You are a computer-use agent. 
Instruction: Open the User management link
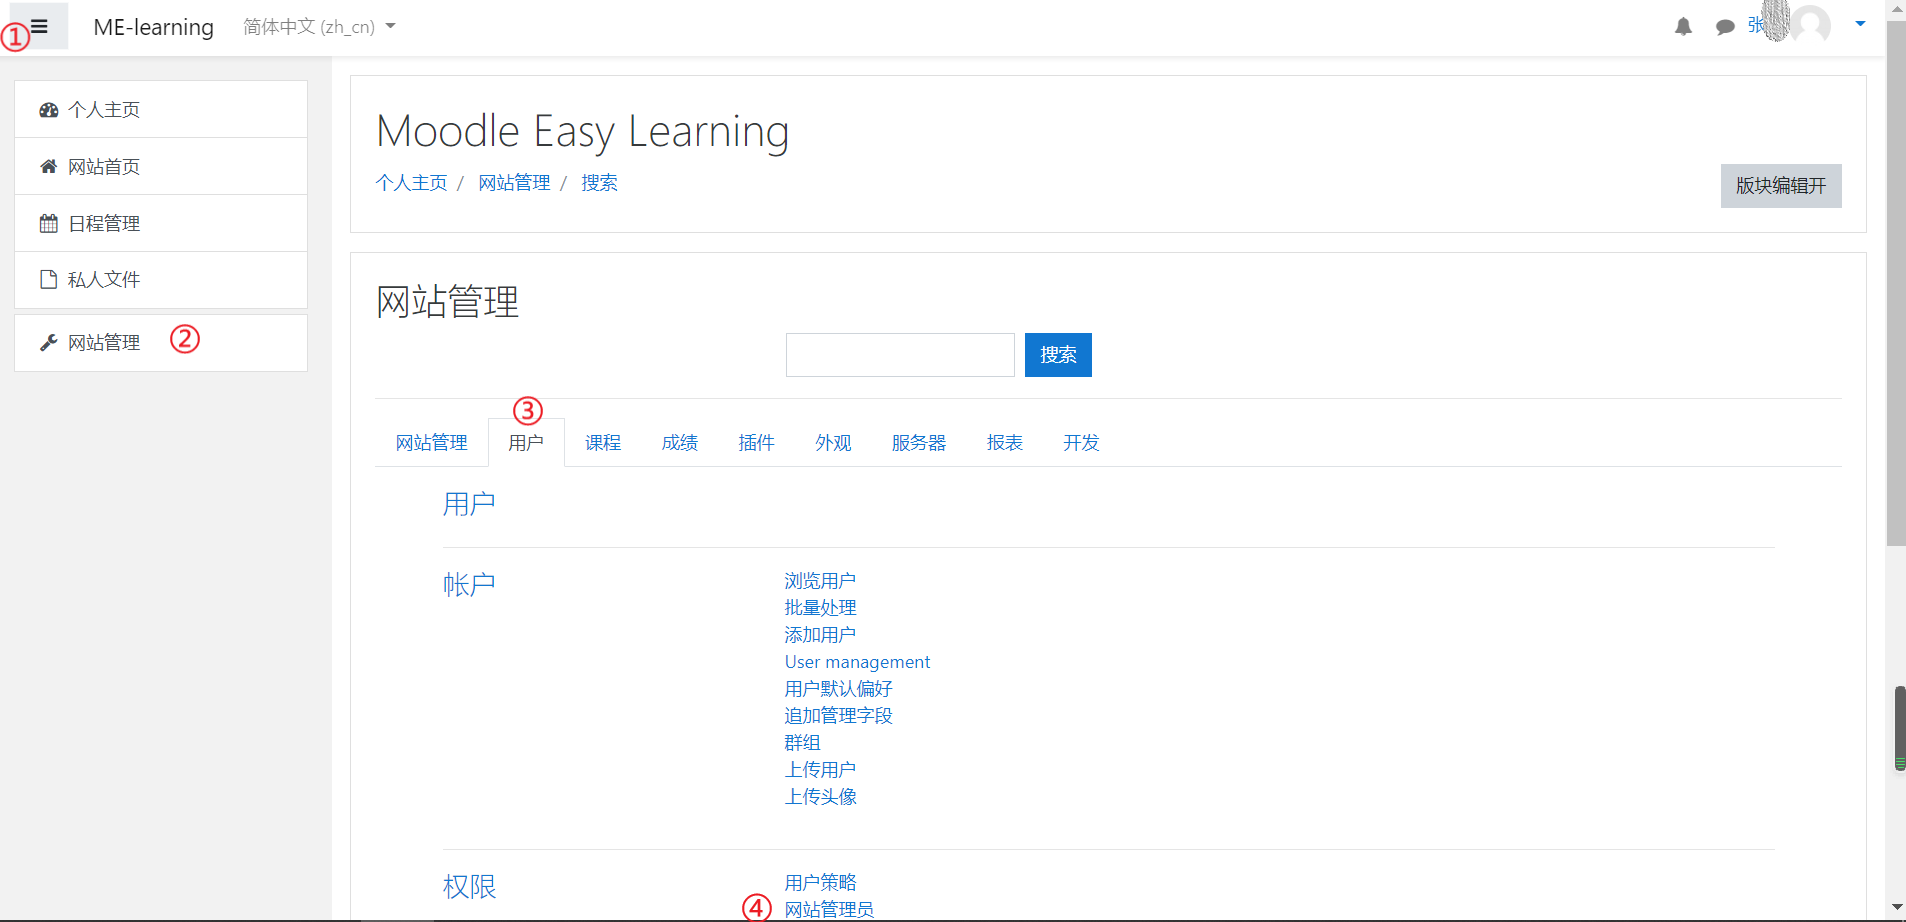click(x=857, y=661)
